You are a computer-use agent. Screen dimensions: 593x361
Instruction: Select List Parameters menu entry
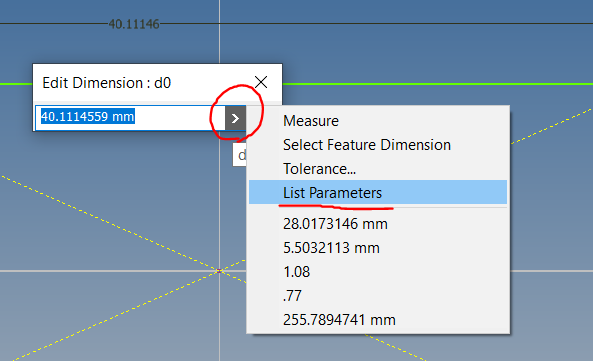pyautogui.click(x=377, y=192)
